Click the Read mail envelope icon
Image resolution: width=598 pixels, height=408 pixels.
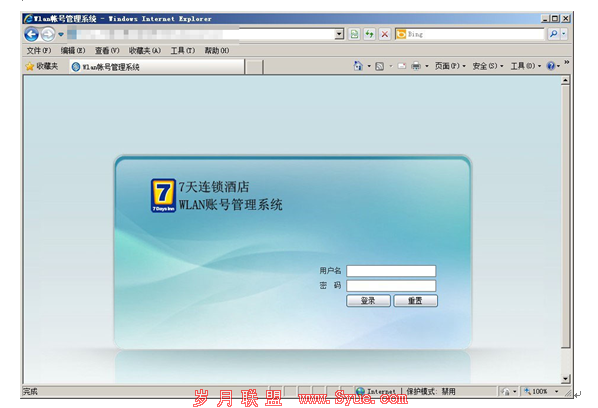click(x=402, y=66)
